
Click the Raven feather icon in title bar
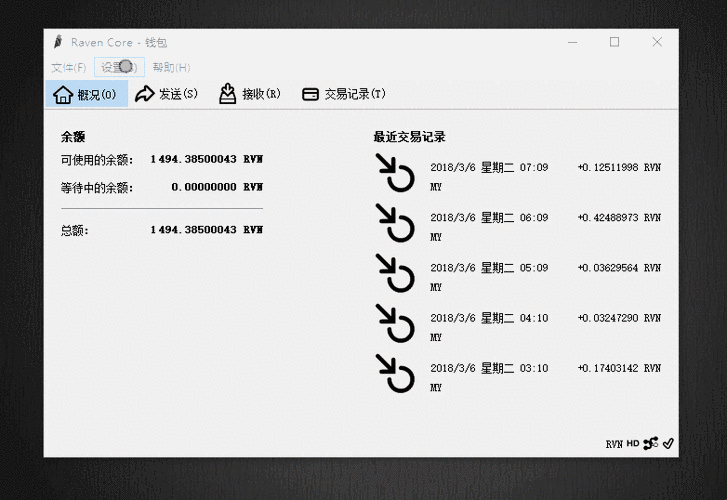click(59, 42)
